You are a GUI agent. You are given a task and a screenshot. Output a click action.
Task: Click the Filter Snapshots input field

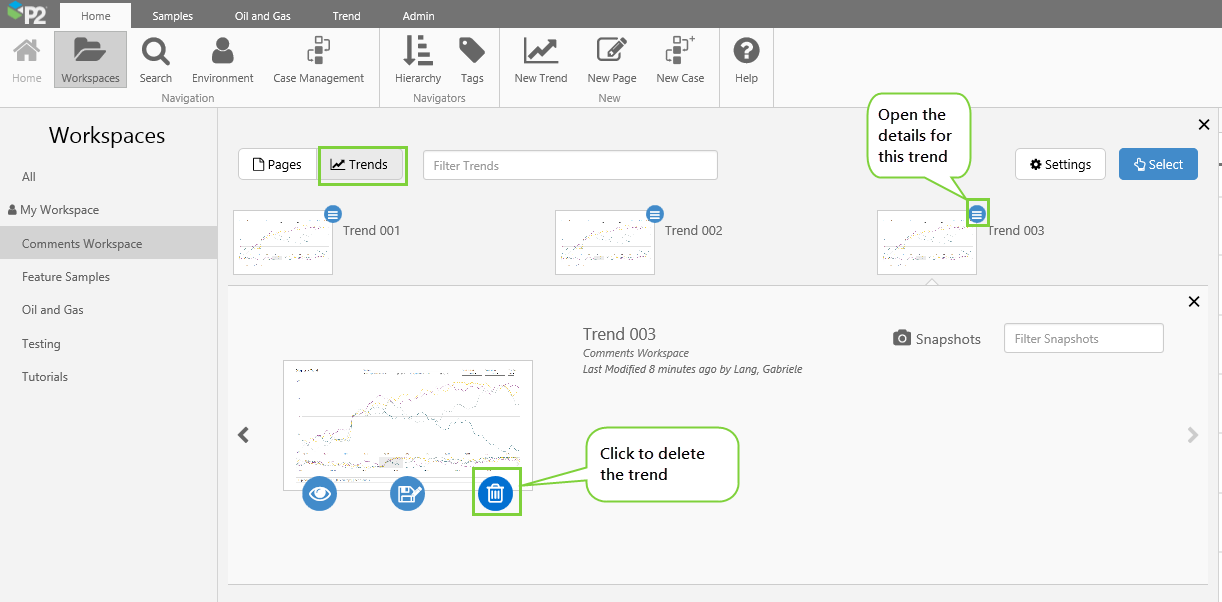click(x=1084, y=338)
